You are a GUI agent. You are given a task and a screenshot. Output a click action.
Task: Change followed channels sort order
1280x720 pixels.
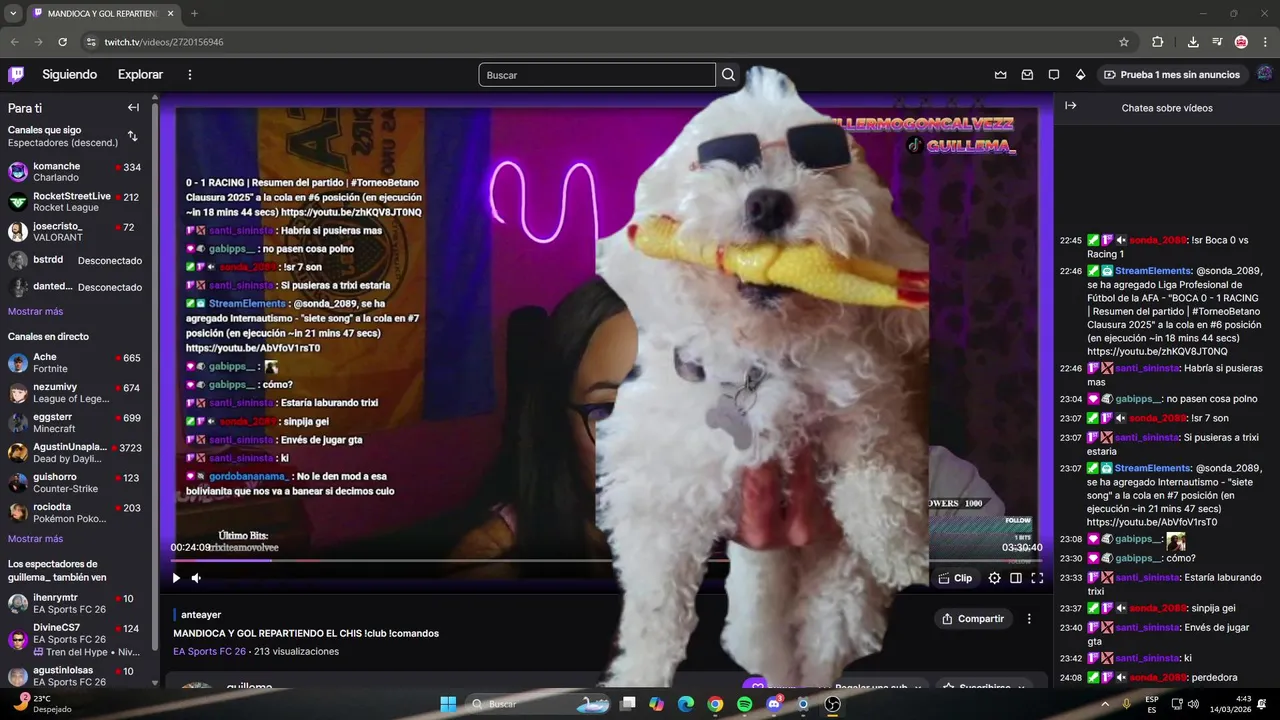(132, 136)
